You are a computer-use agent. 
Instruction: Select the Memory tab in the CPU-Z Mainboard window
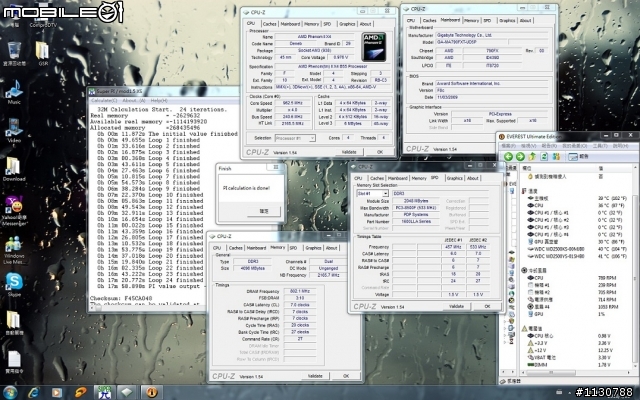471,20
